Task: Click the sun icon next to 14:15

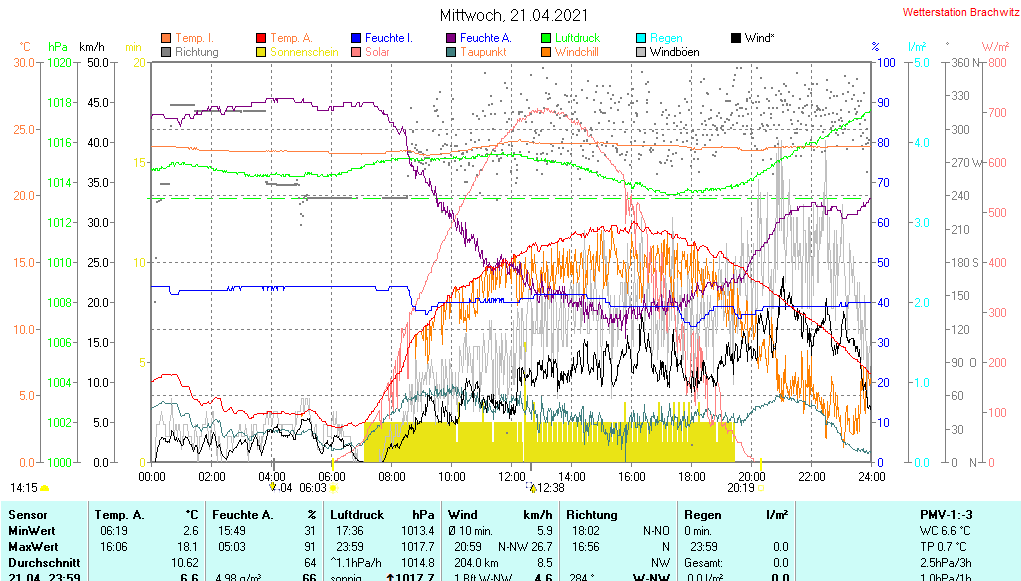Action: tap(45, 488)
